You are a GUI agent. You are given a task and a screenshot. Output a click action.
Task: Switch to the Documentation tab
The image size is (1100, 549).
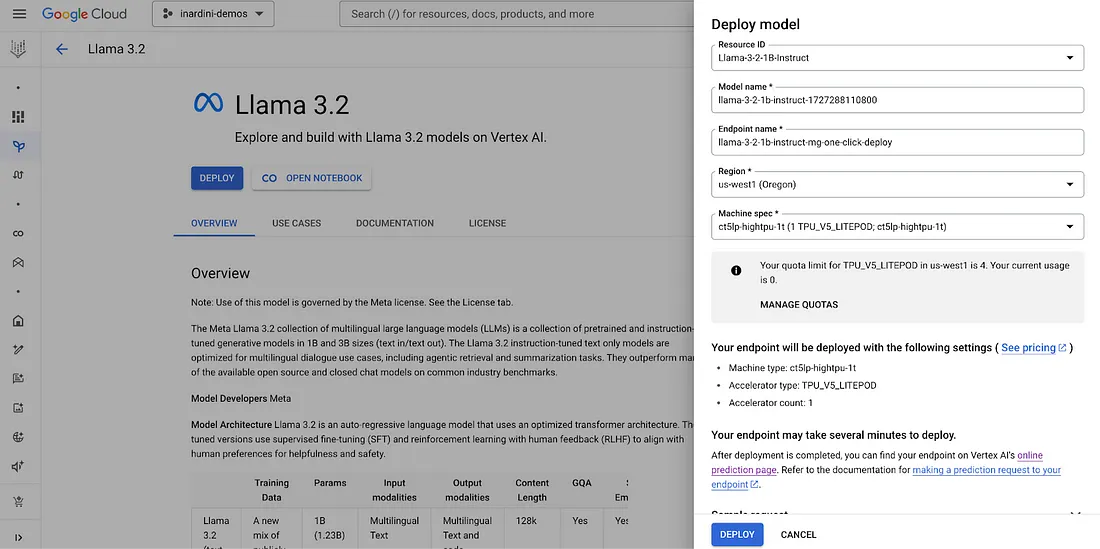pyautogui.click(x=395, y=223)
